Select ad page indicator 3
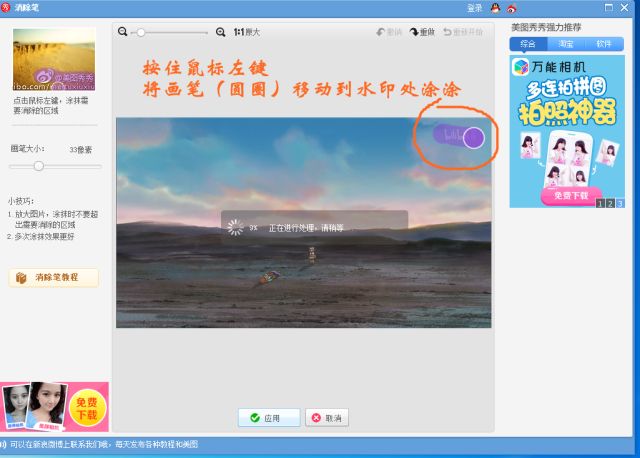The width and height of the screenshot is (640, 458). 620,203
